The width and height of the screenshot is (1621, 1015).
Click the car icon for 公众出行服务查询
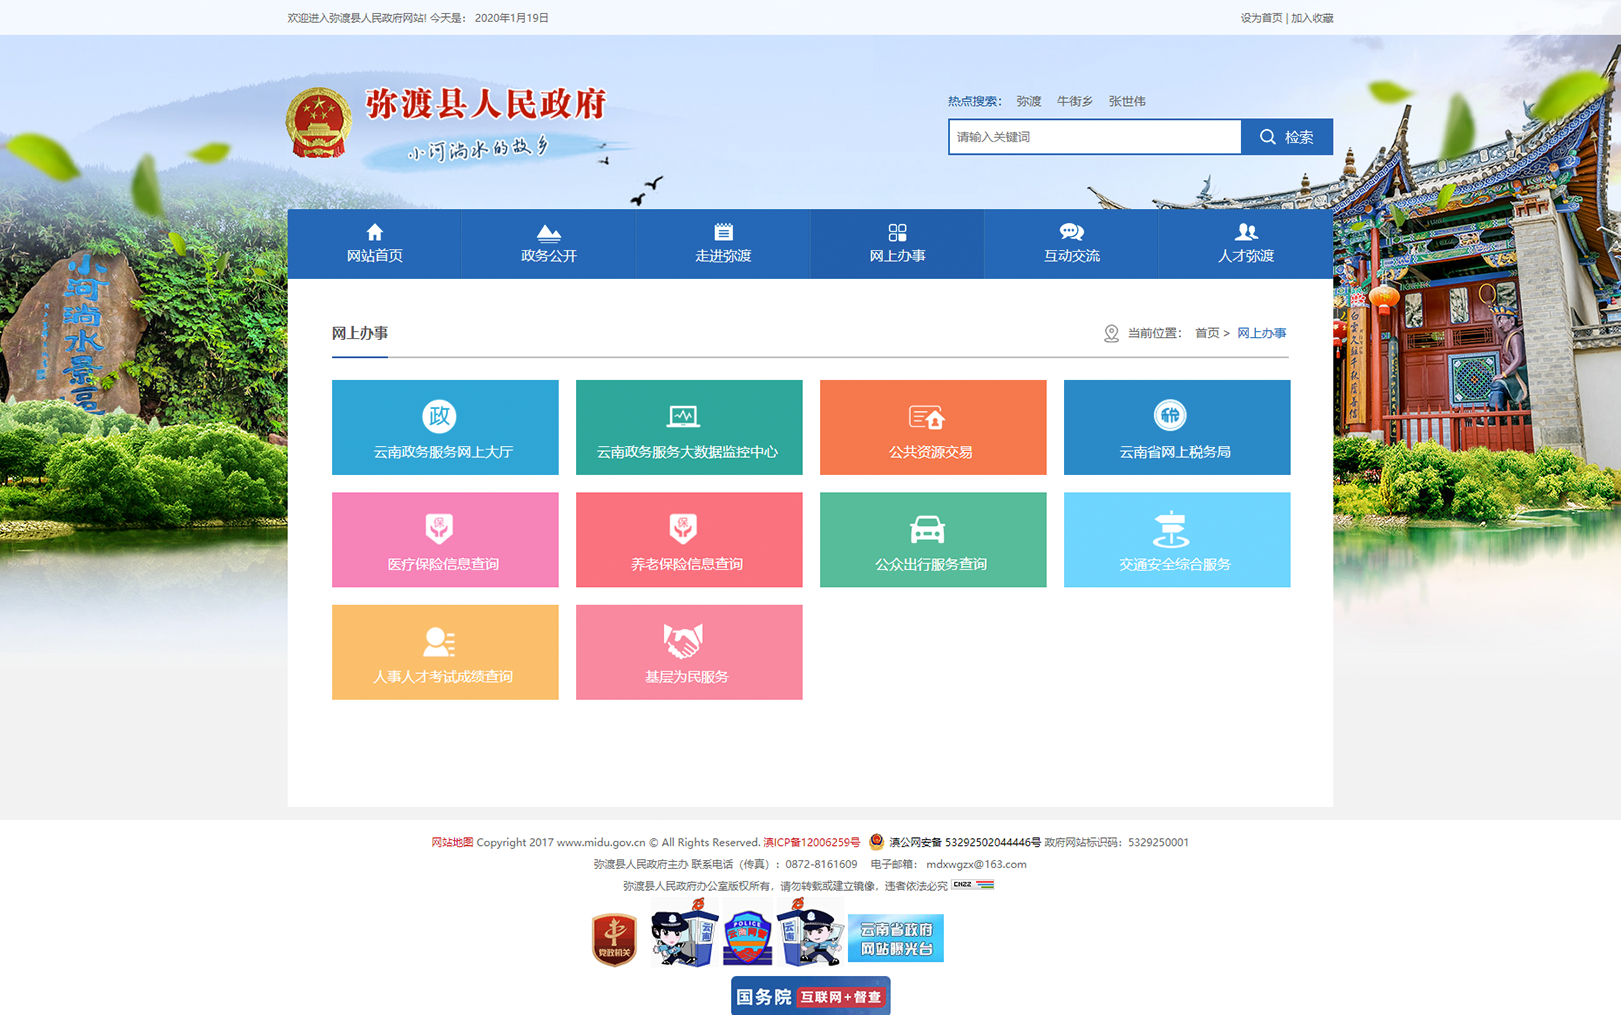(926, 528)
